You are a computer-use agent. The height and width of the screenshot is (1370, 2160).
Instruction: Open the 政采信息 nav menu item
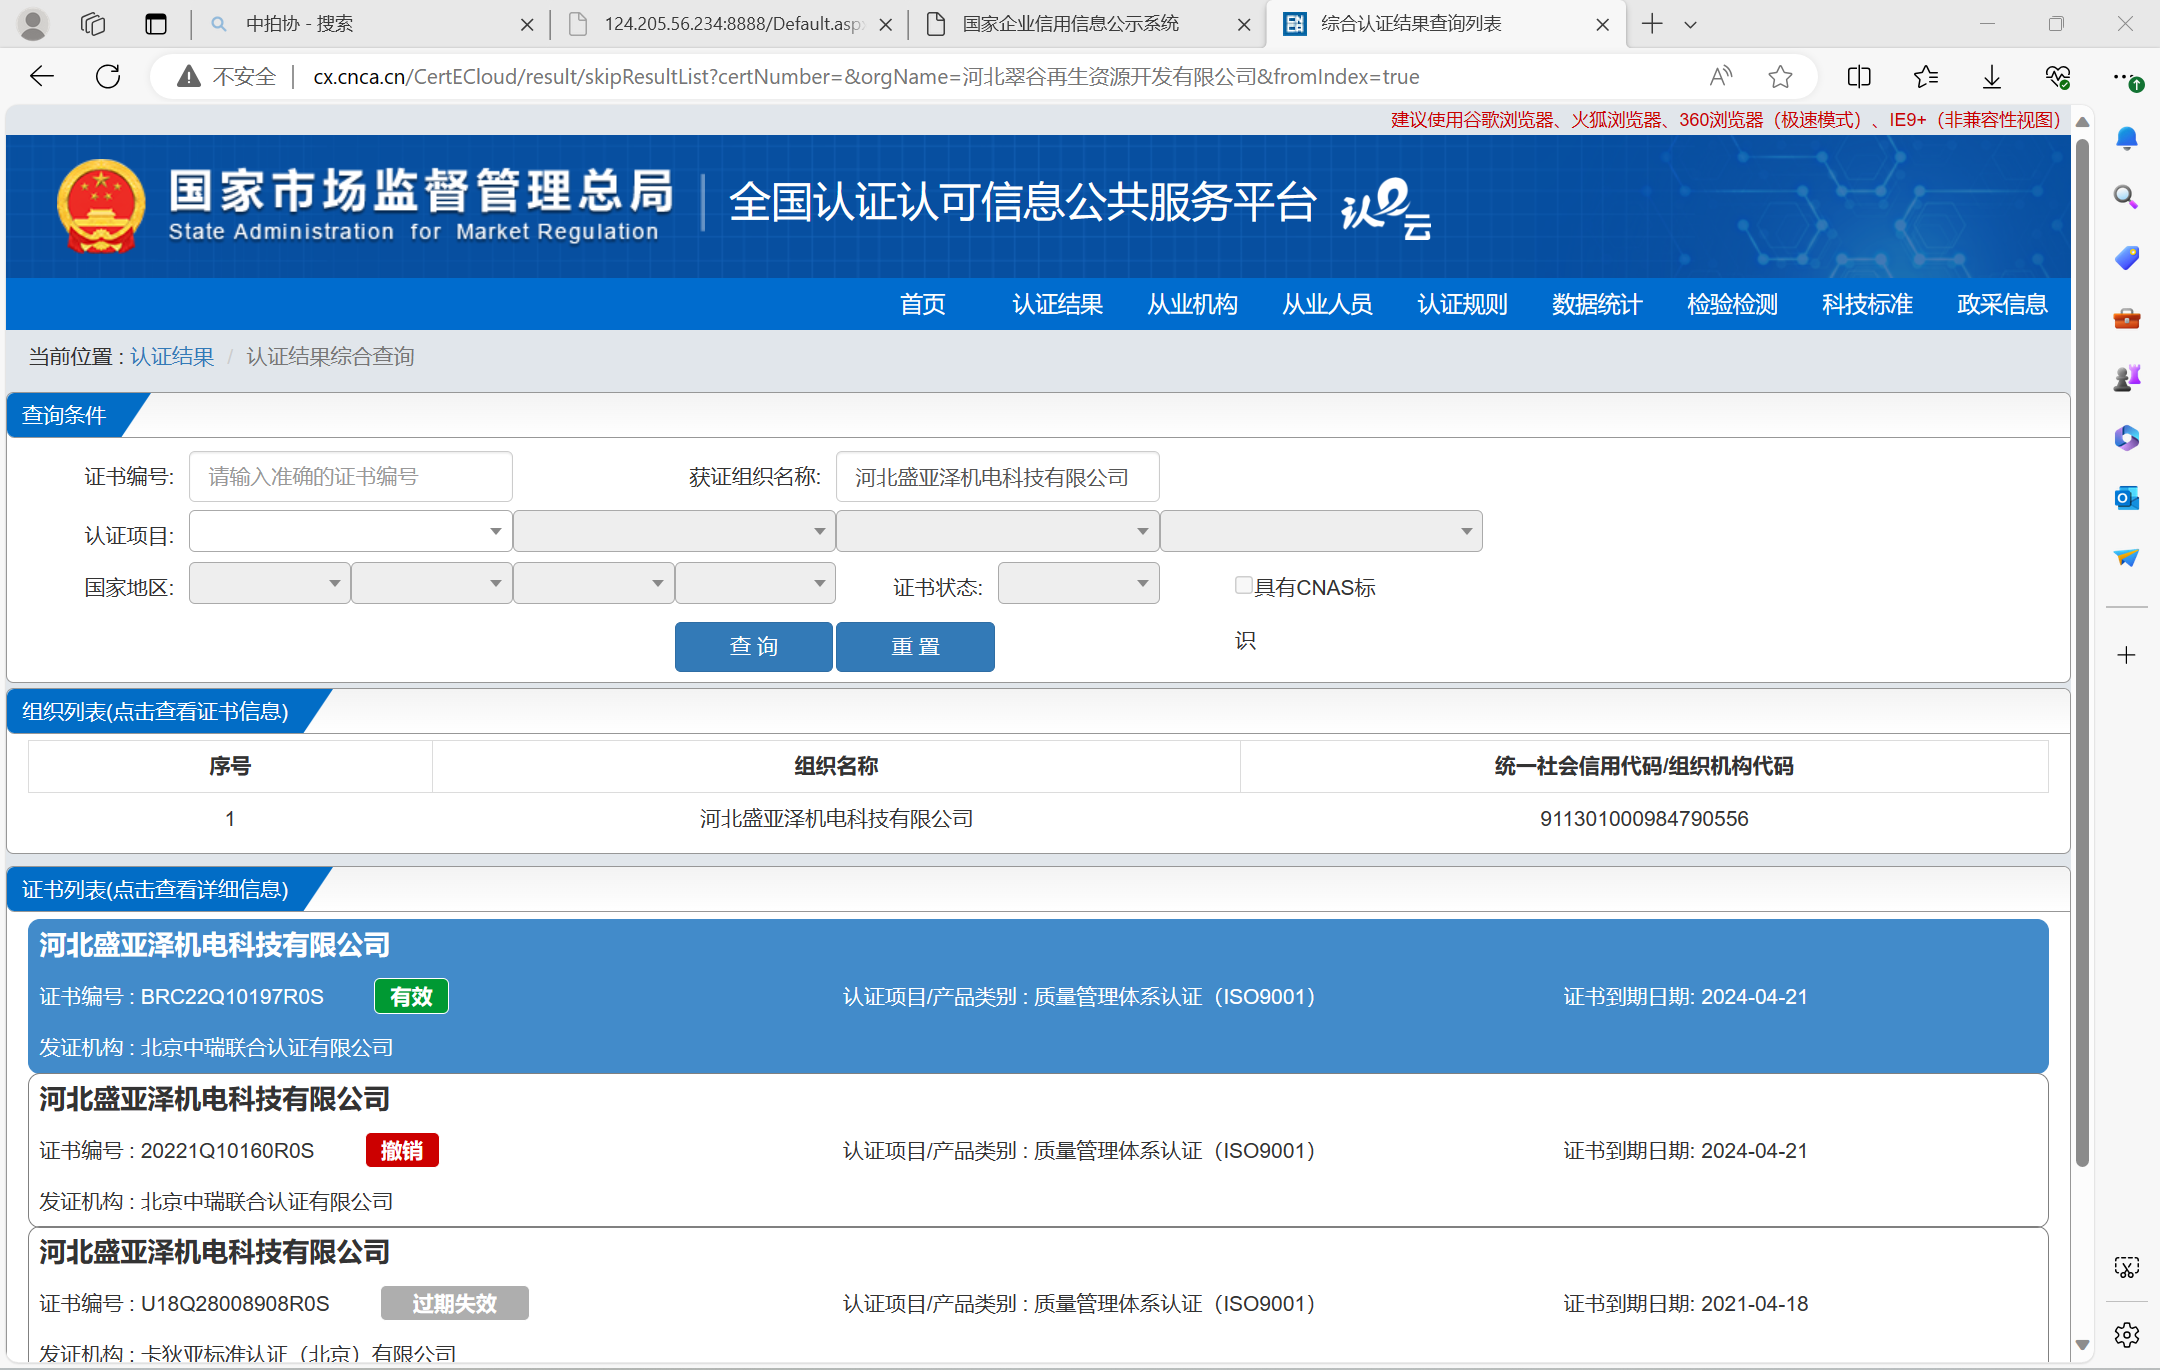coord(2002,304)
